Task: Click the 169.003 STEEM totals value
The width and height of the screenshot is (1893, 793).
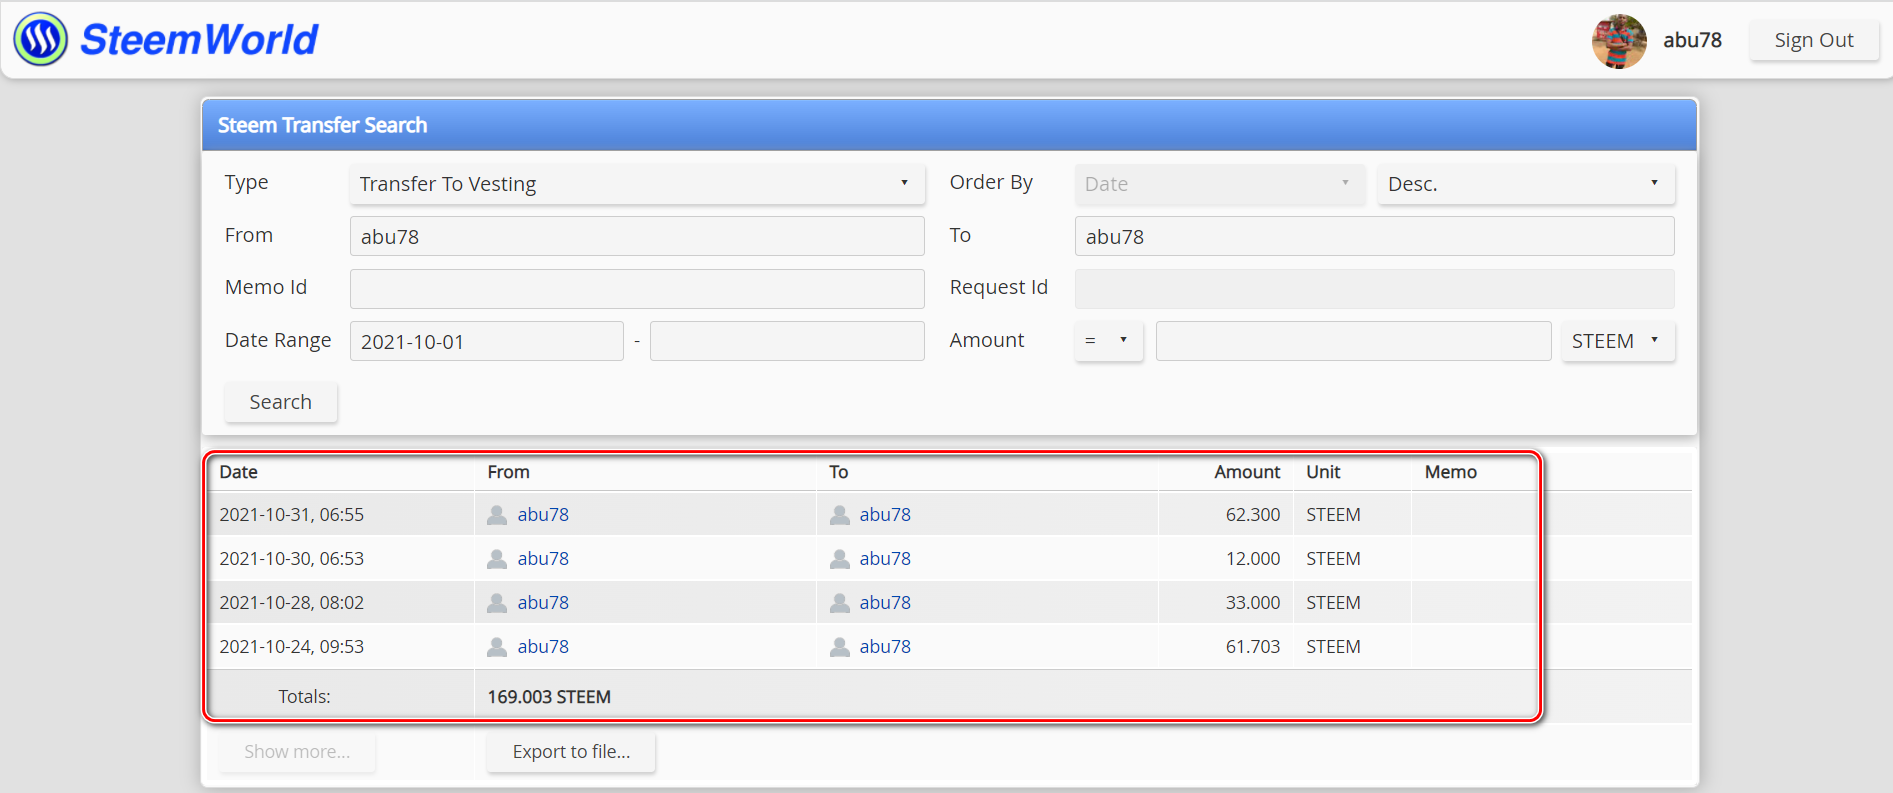Action: (x=549, y=697)
